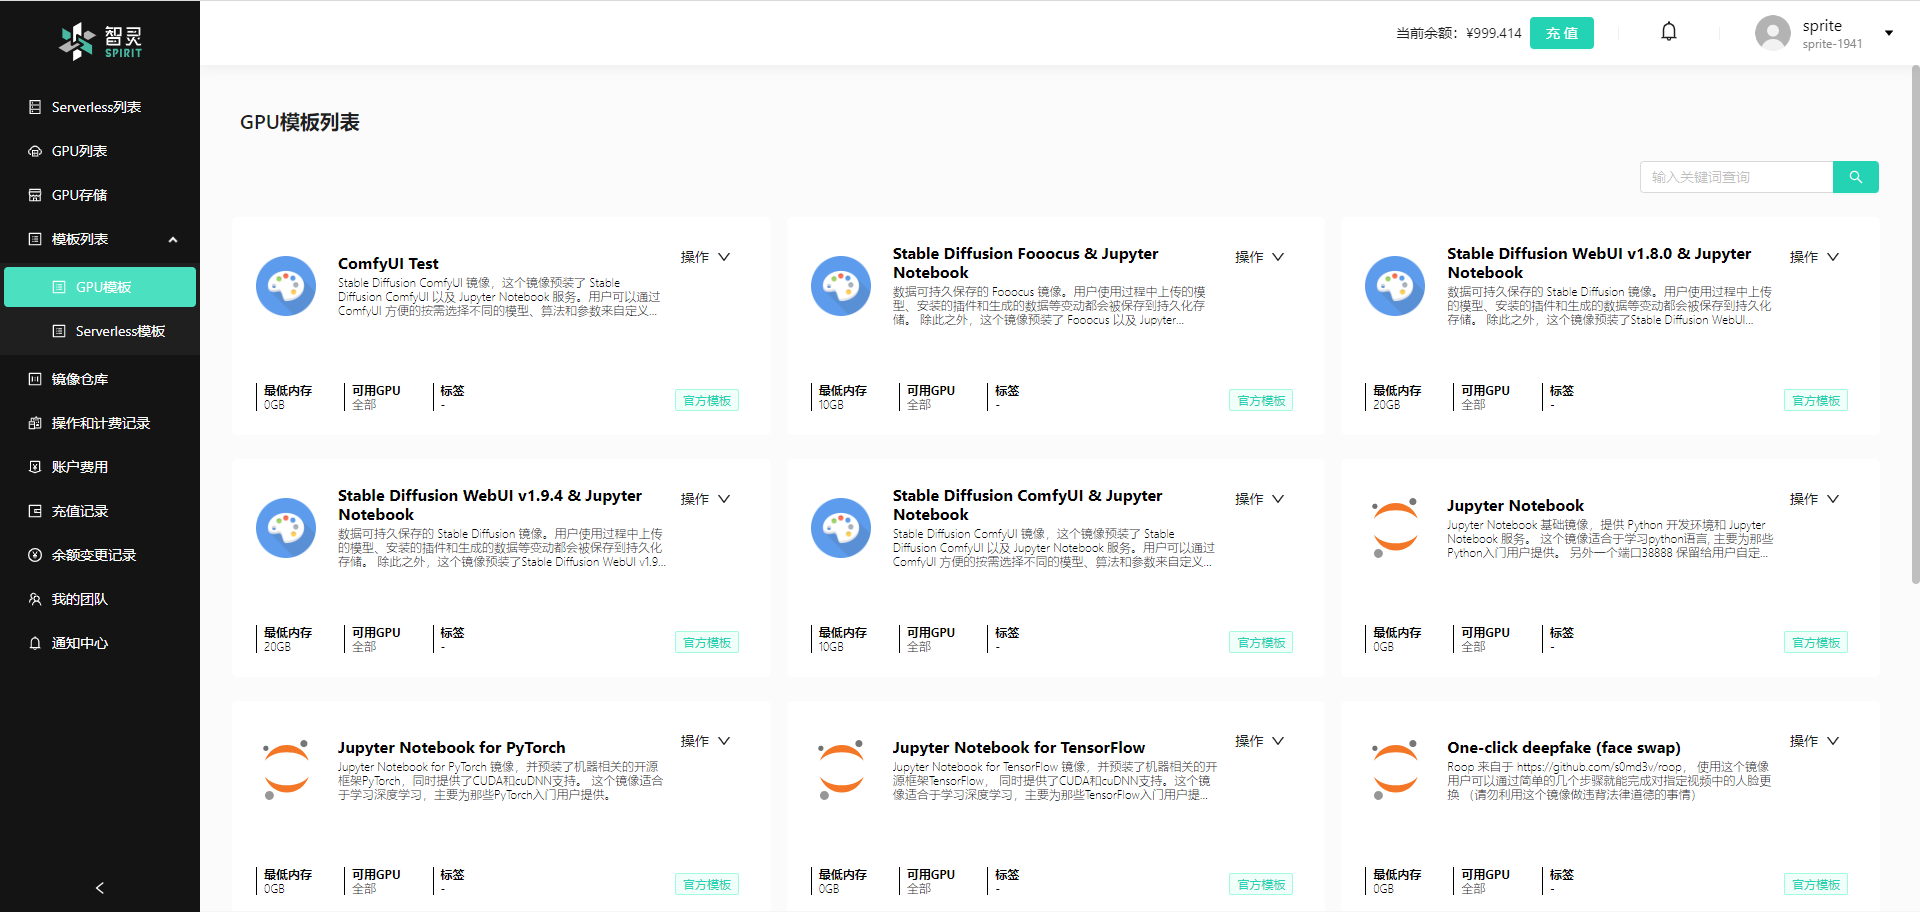The height and width of the screenshot is (912, 1920).
Task: Click the ComfyUI Test palette icon
Action: [286, 286]
